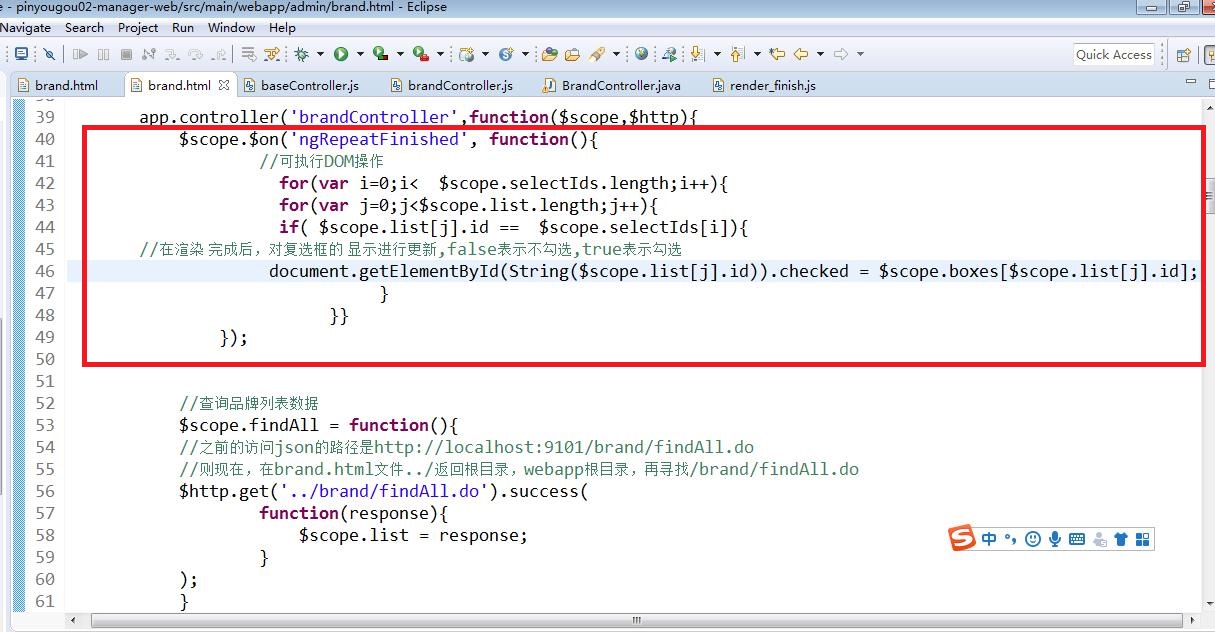Screen dimensions: 1215x632
Task: Open the Back history dropdown arrow
Action: (820, 54)
